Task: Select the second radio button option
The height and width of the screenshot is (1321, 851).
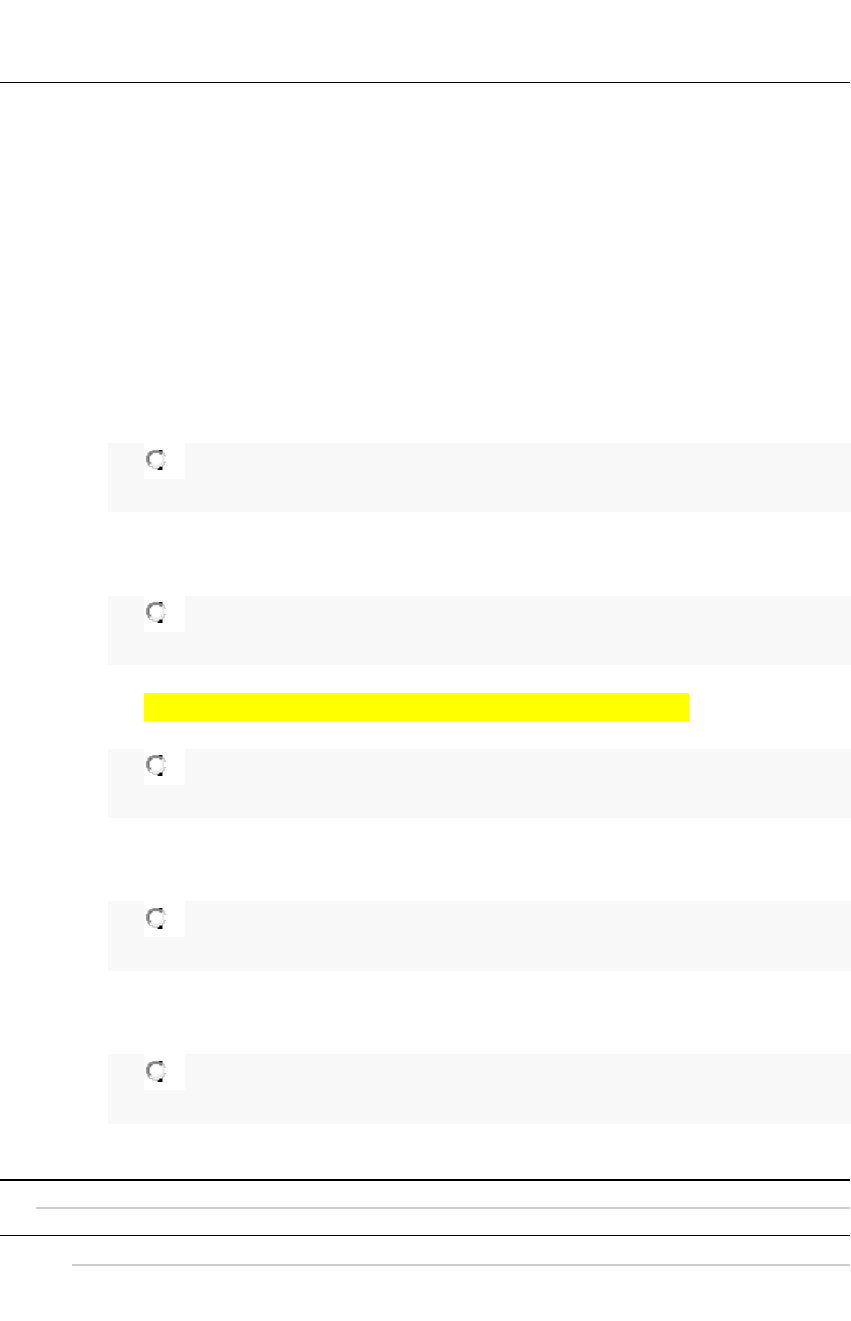Action: click(156, 613)
